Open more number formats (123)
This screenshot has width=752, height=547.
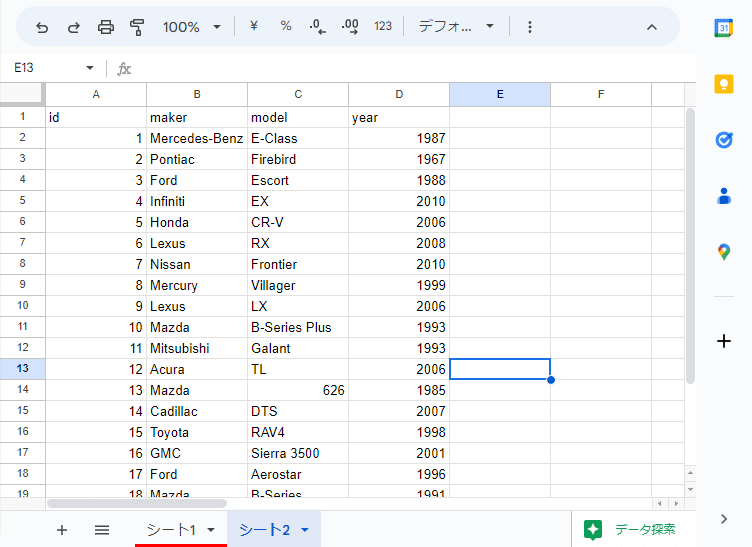point(383,26)
